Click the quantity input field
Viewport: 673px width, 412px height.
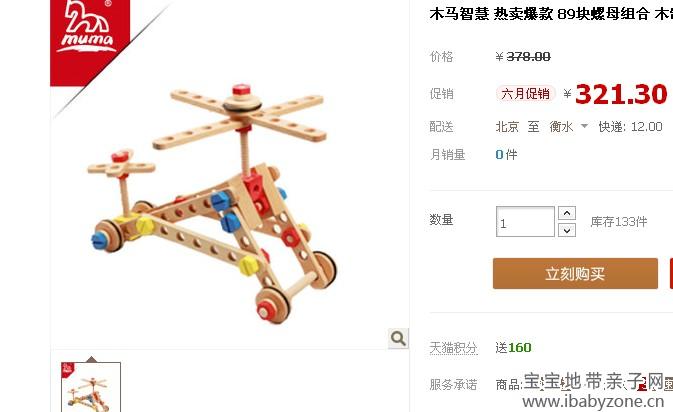click(525, 221)
